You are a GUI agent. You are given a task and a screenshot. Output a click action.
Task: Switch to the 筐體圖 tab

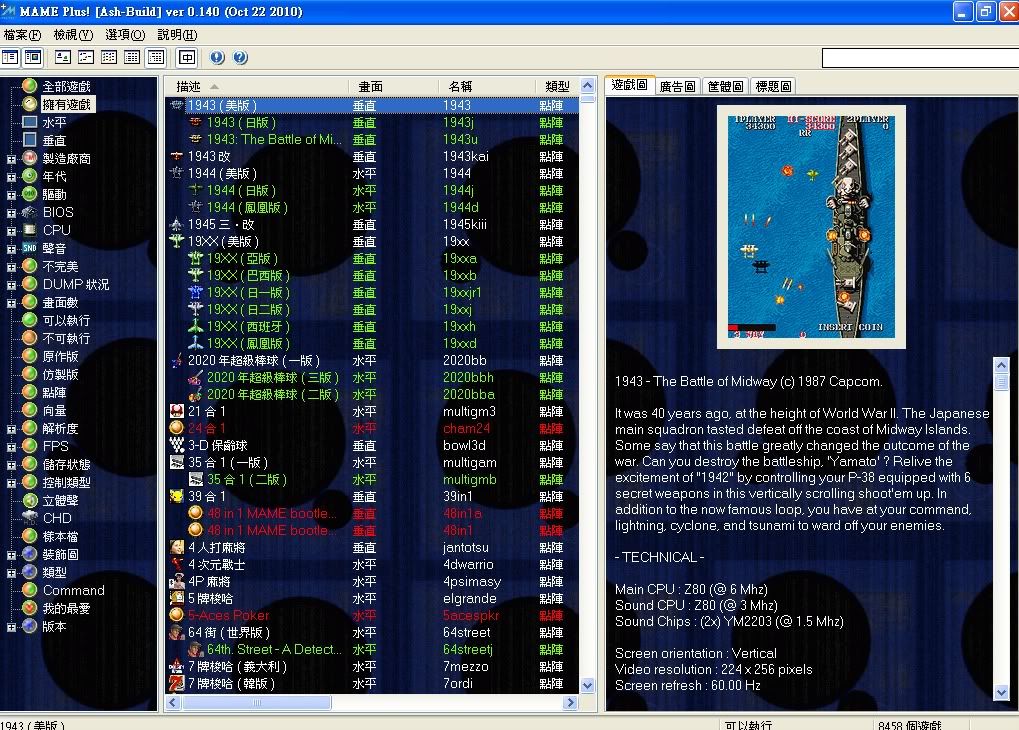point(725,86)
